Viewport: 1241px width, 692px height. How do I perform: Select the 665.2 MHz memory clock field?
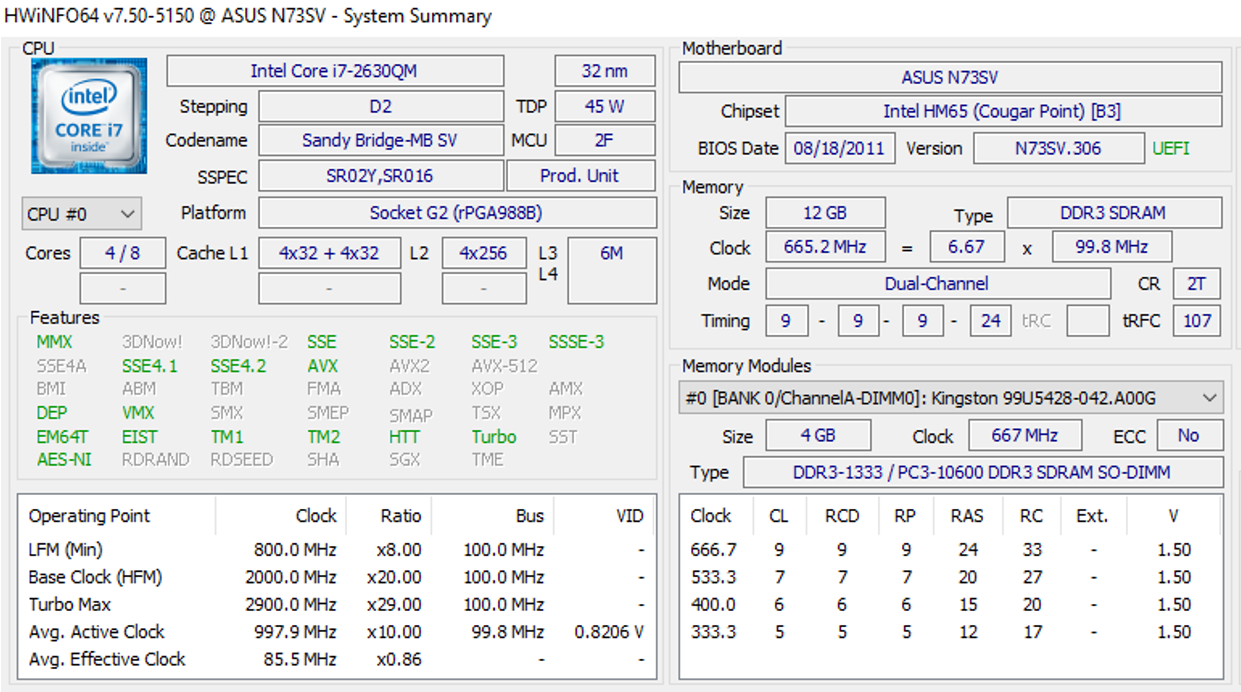coord(825,247)
